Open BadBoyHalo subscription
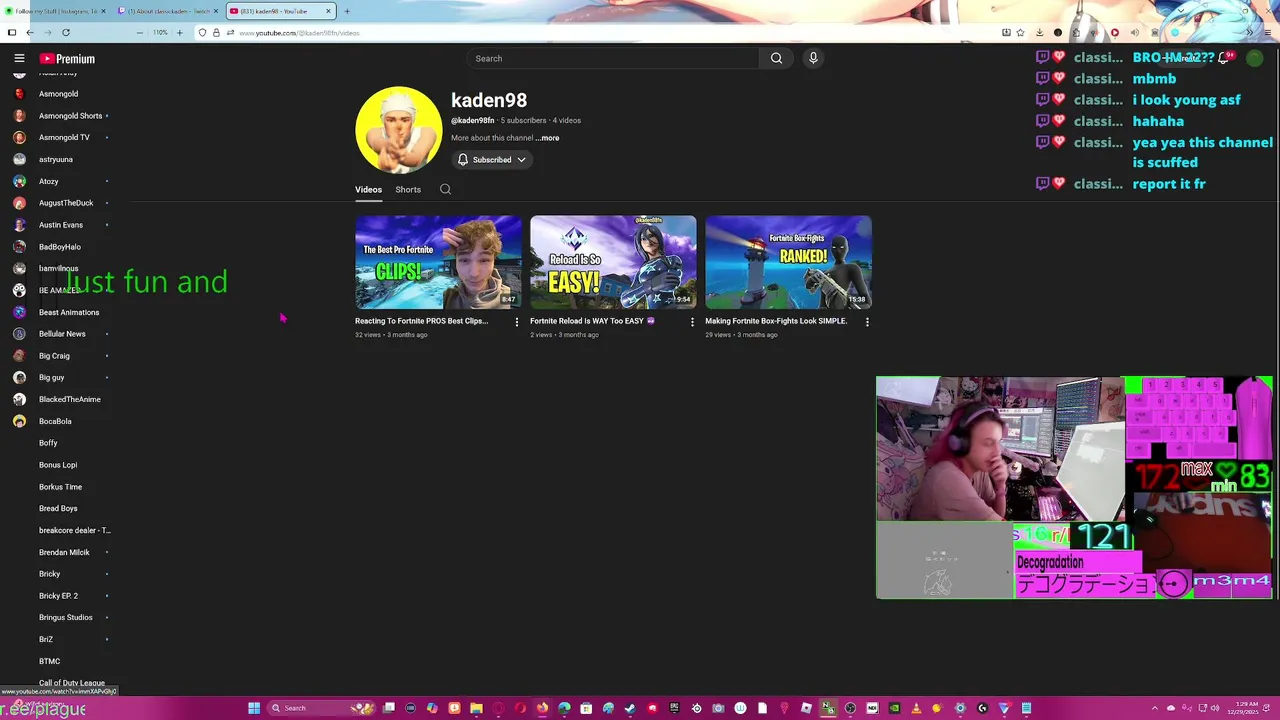The height and width of the screenshot is (720, 1280). pyautogui.click(x=60, y=247)
